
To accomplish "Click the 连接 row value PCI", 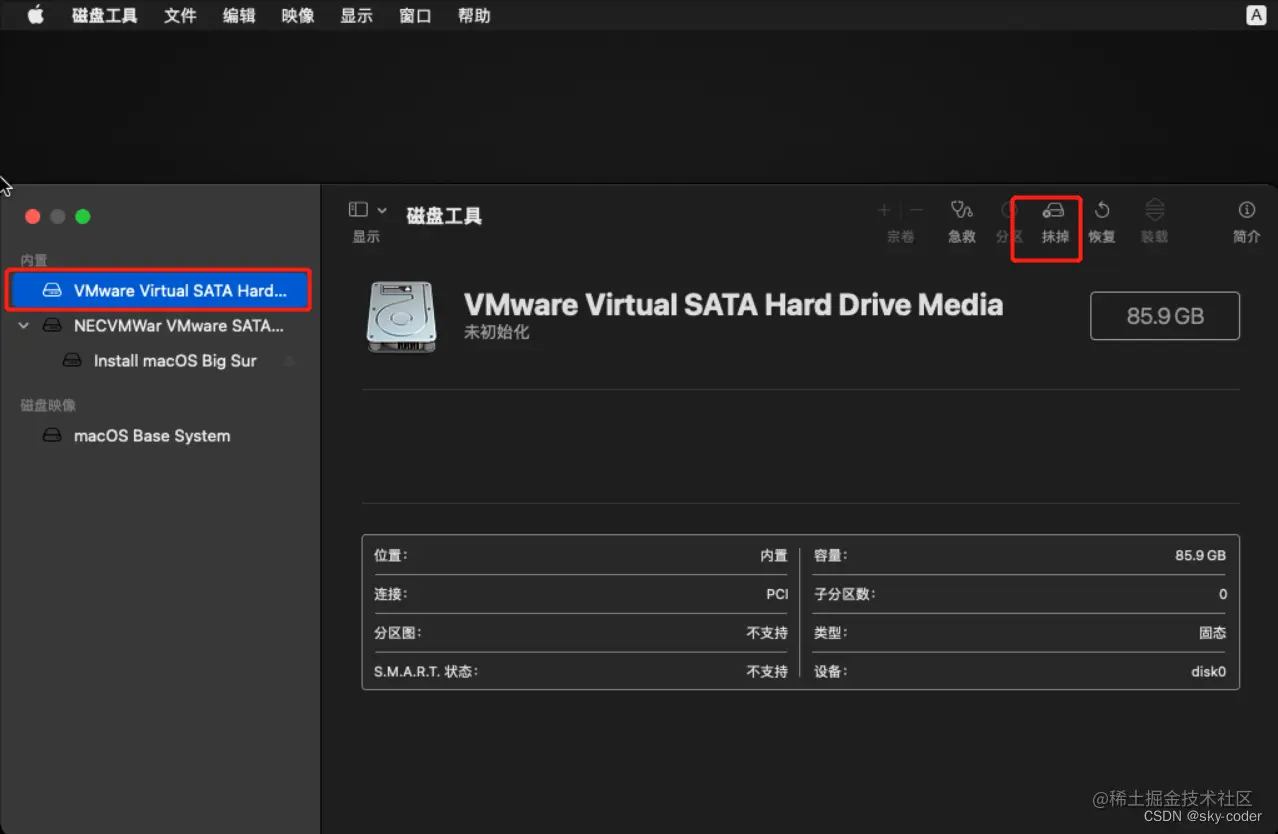I will pyautogui.click(x=777, y=594).
